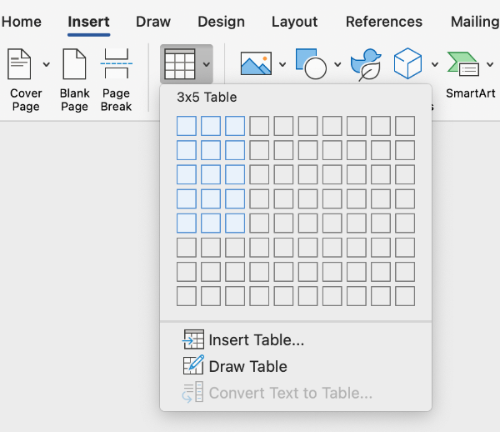
Task: Click the Cover Page icon
Action: pos(20,64)
